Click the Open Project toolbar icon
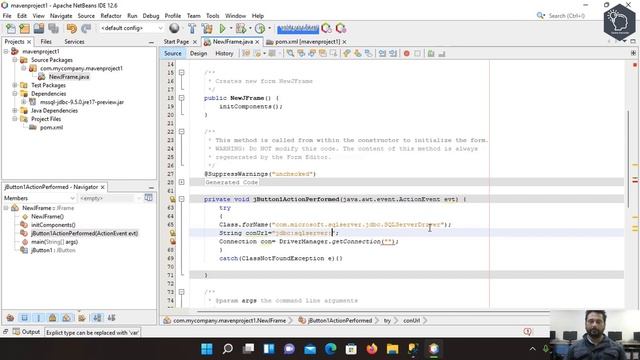640x360 pixels. (x=39, y=28)
